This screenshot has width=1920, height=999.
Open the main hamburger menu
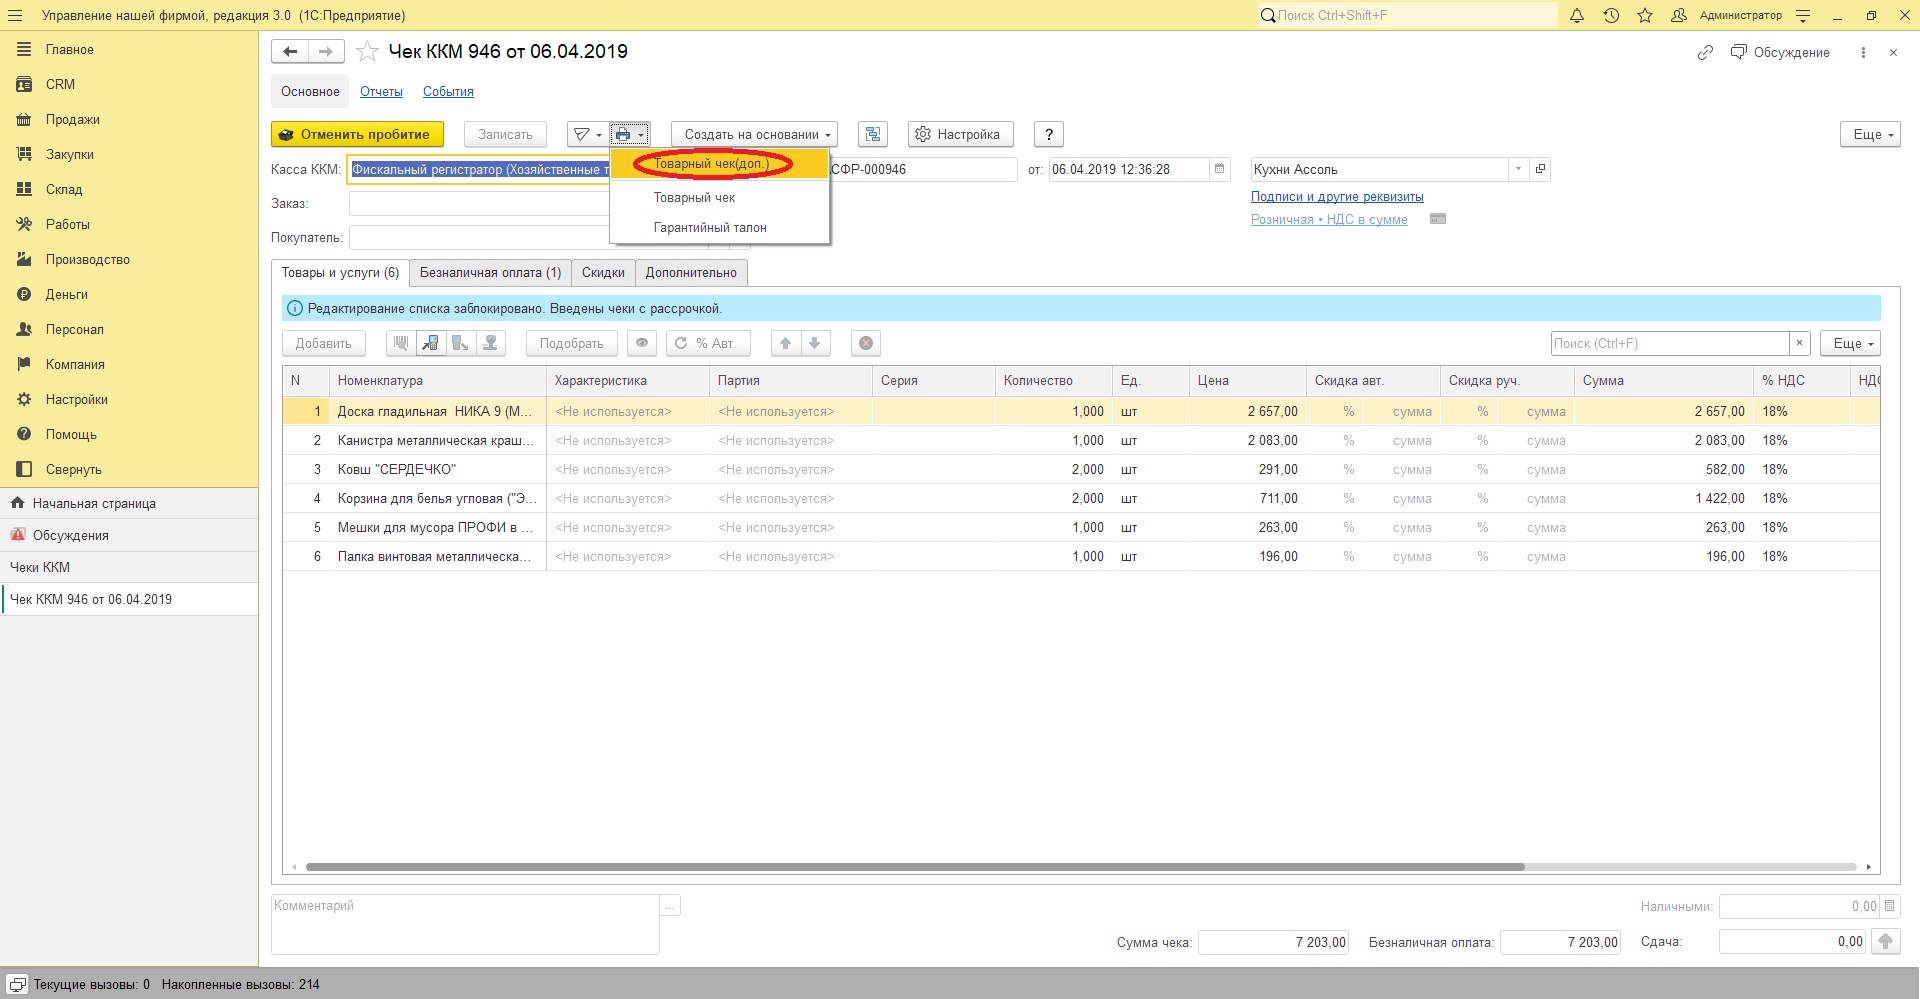[14, 15]
